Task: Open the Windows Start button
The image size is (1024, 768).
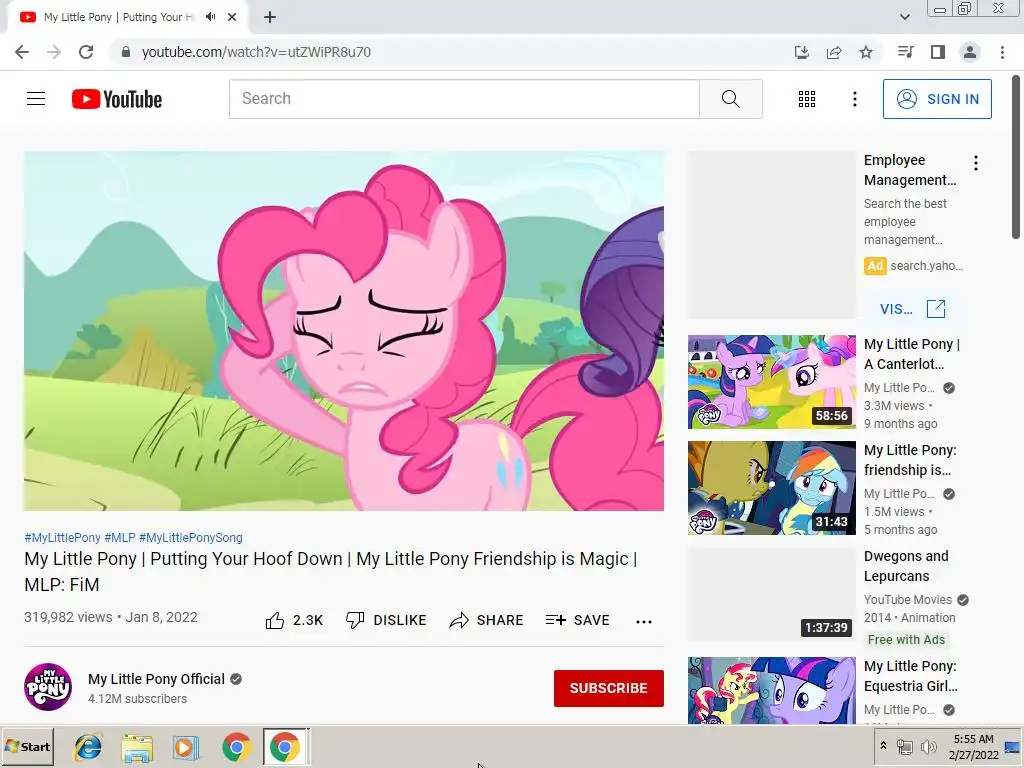Action: pos(27,746)
